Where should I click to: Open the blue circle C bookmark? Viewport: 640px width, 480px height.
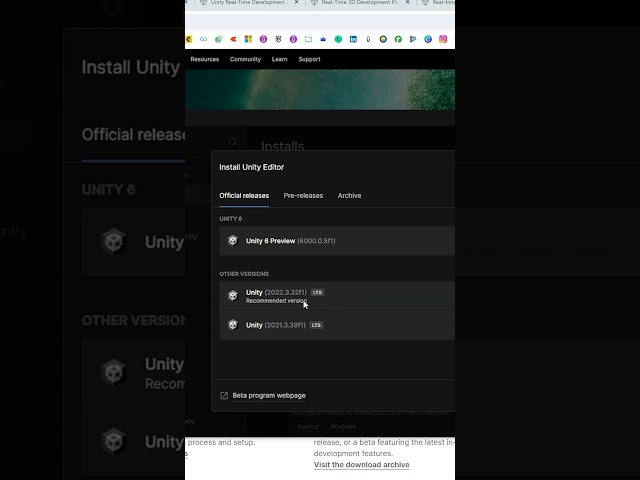[428, 39]
